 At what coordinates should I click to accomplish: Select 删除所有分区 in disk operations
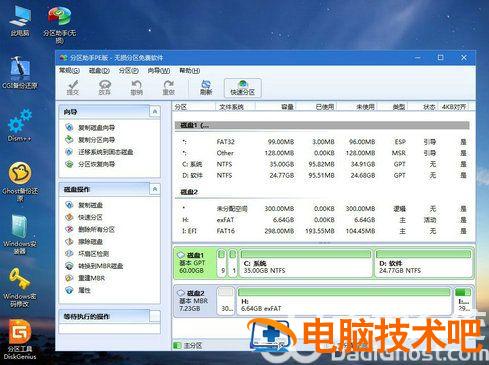90,229
